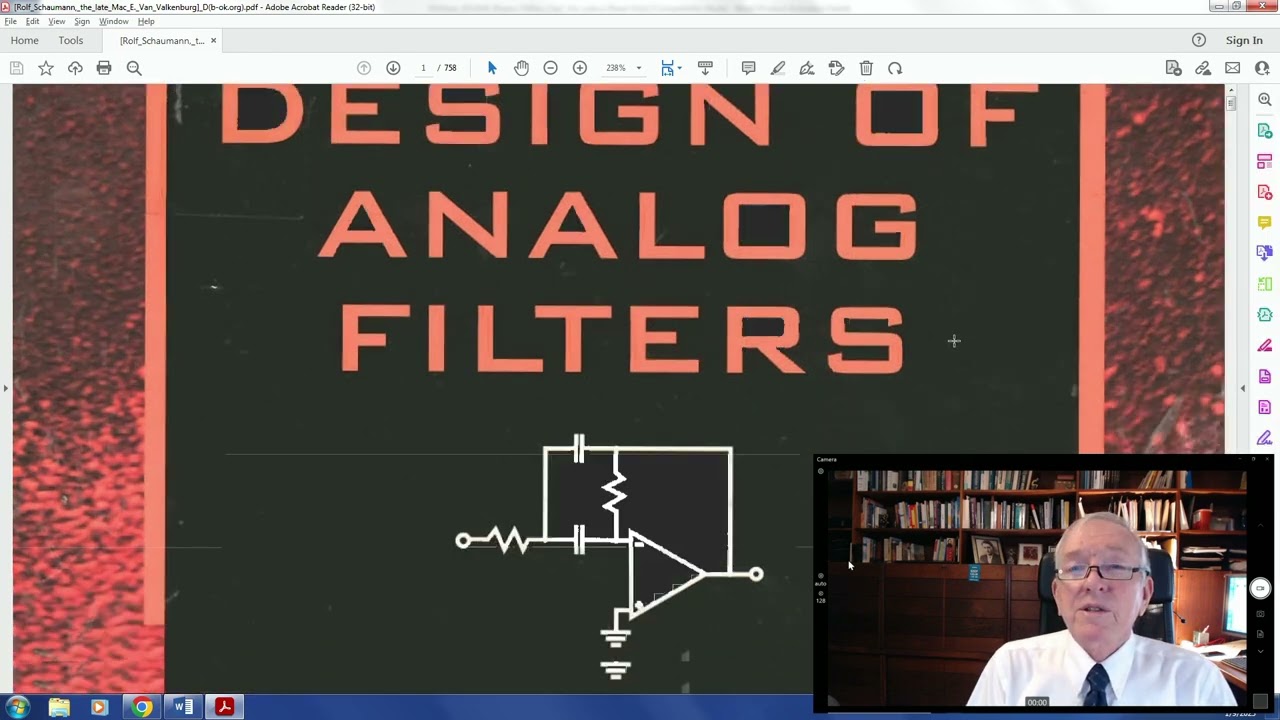Click the scrolling mode icon

[705, 68]
